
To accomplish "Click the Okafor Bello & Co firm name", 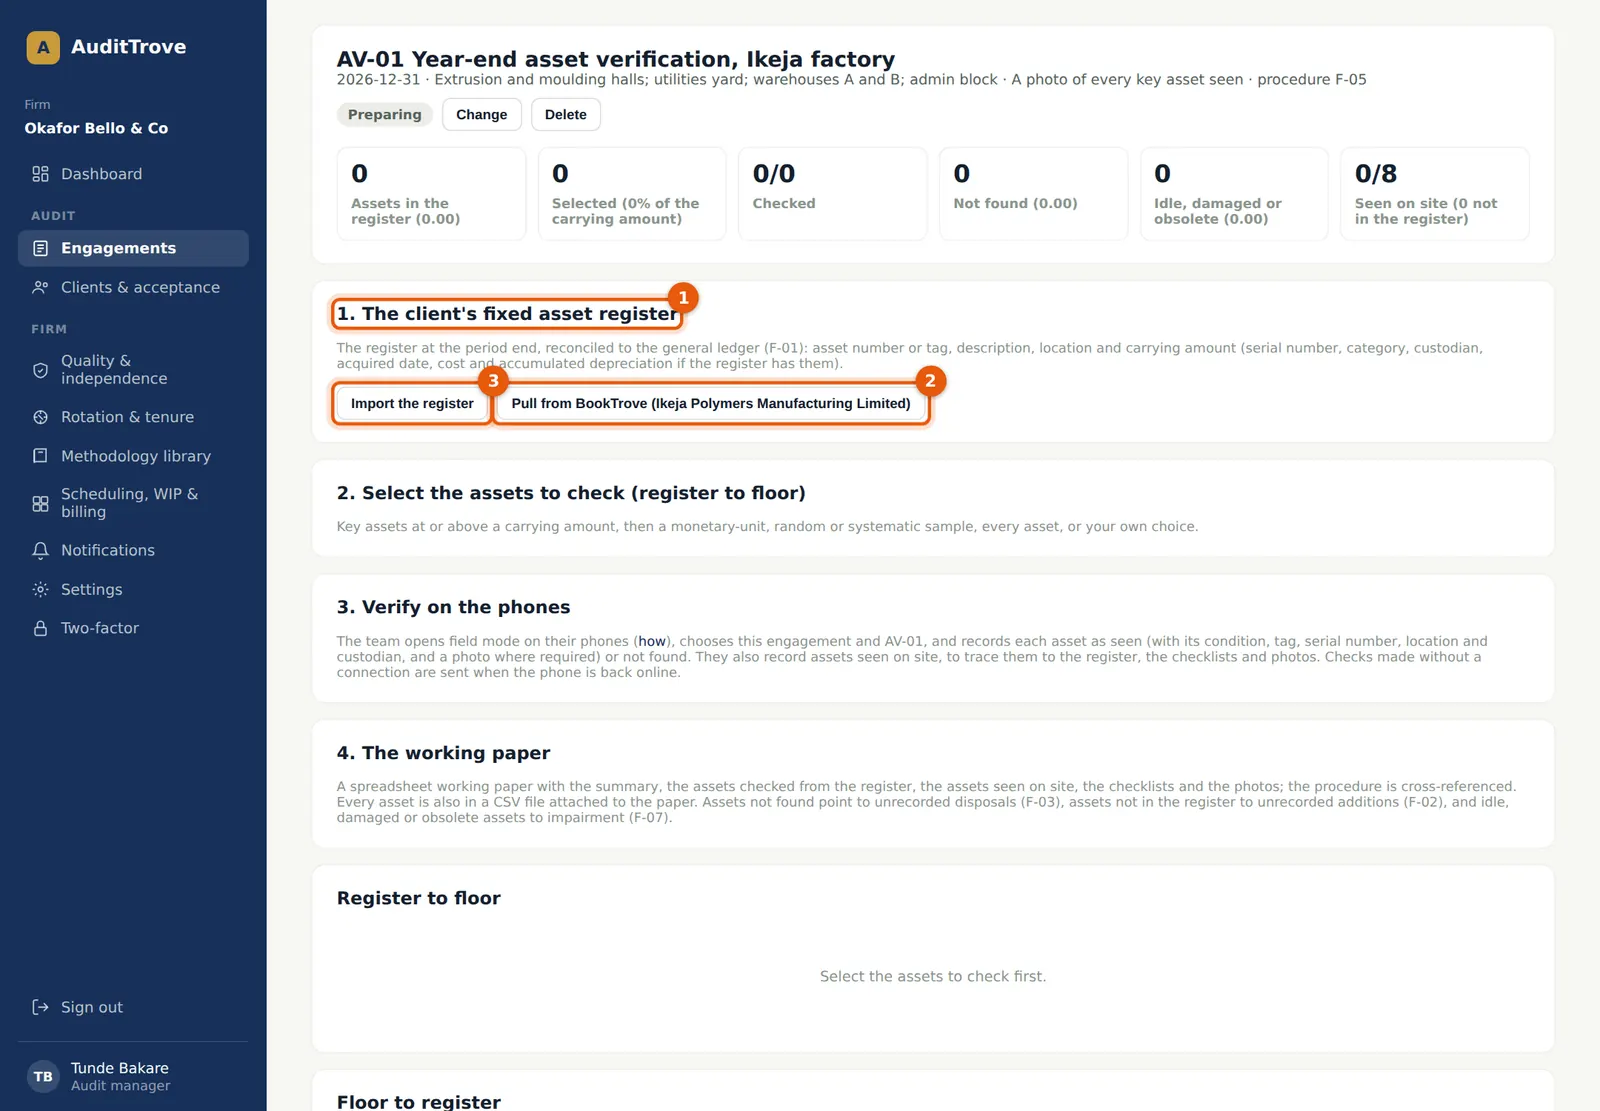I will pyautogui.click(x=97, y=128).
